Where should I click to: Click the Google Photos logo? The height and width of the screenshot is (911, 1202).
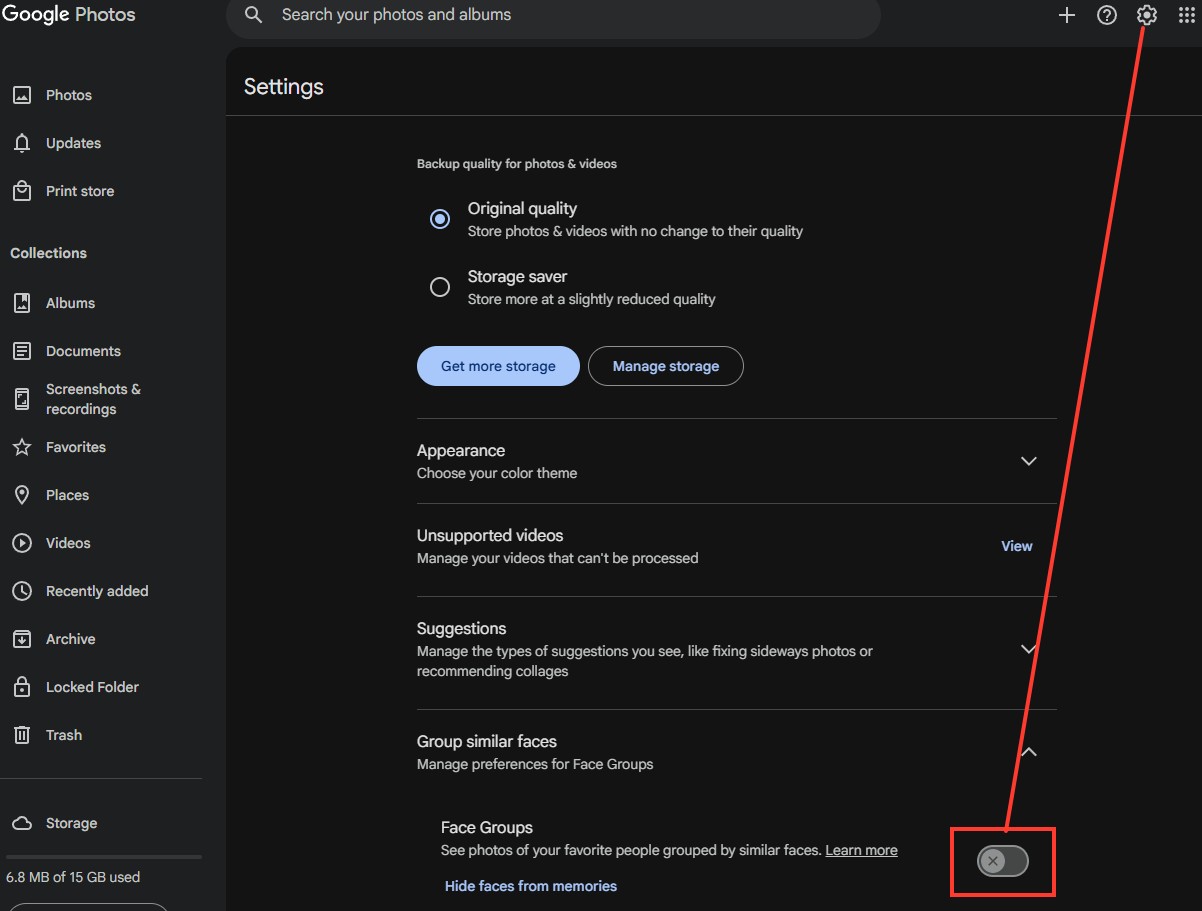[69, 15]
